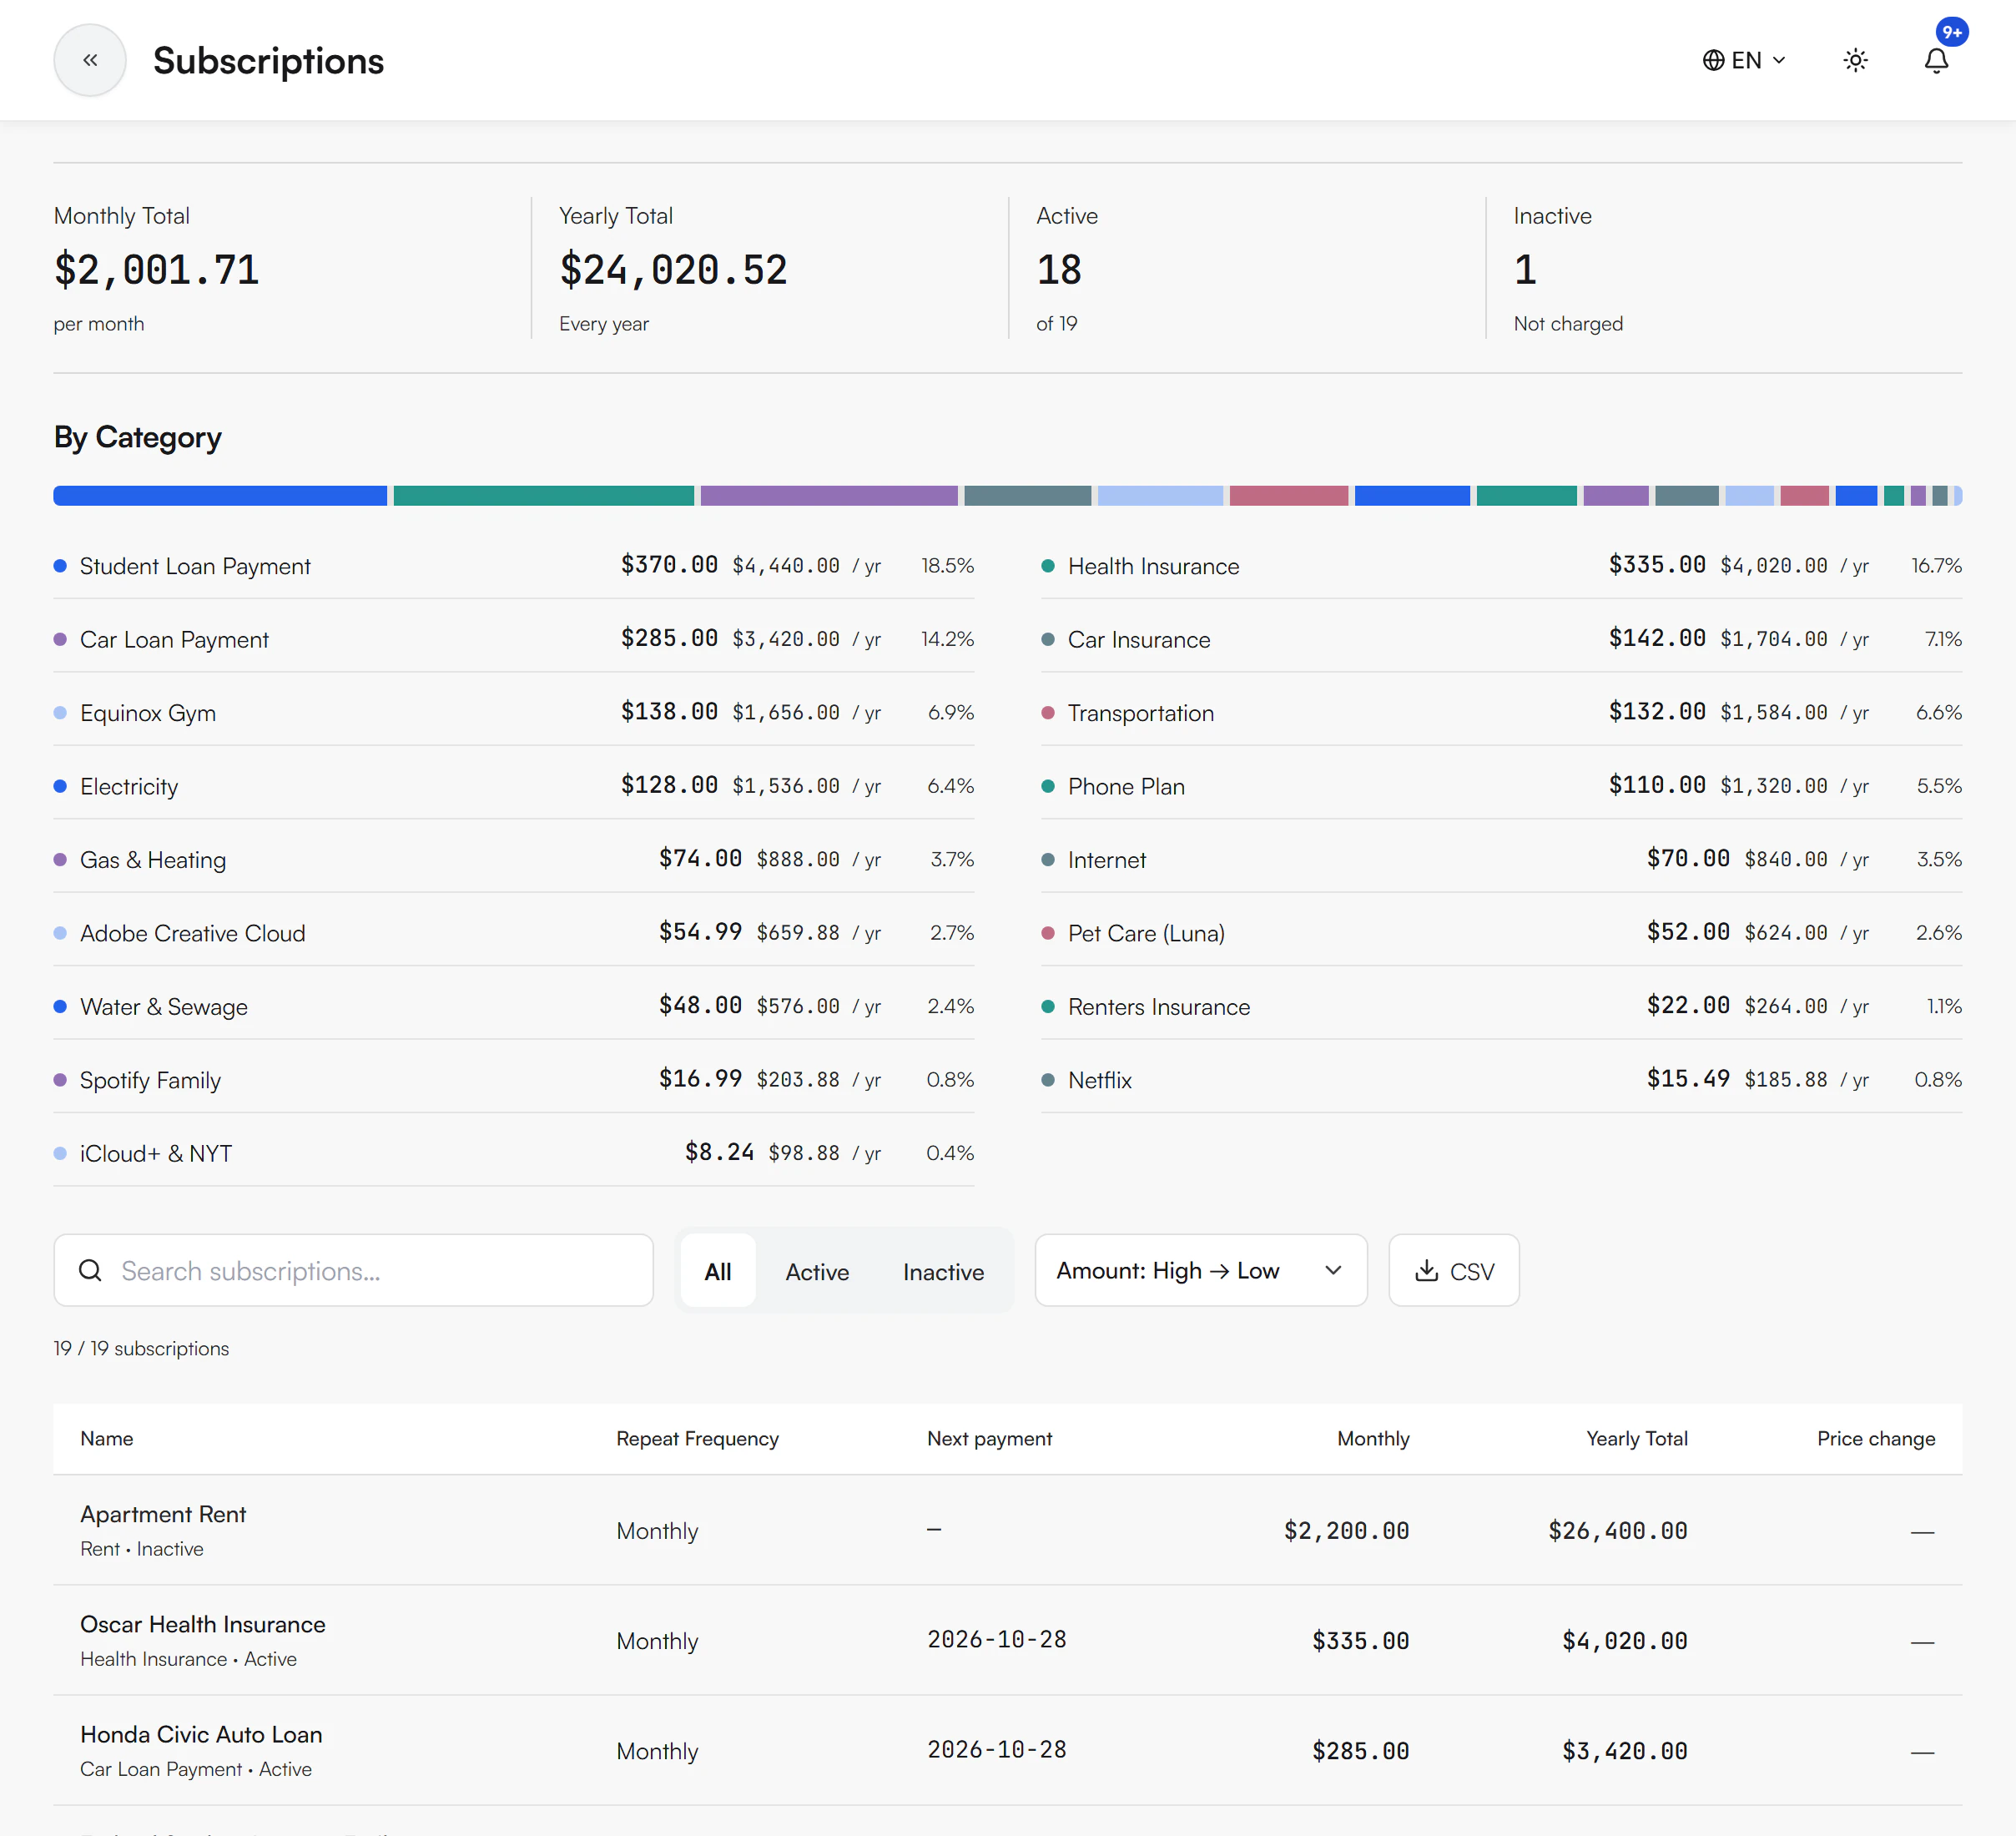This screenshot has width=2016, height=1836.
Task: Sort by Monthly column header
Action: pyautogui.click(x=1373, y=1438)
